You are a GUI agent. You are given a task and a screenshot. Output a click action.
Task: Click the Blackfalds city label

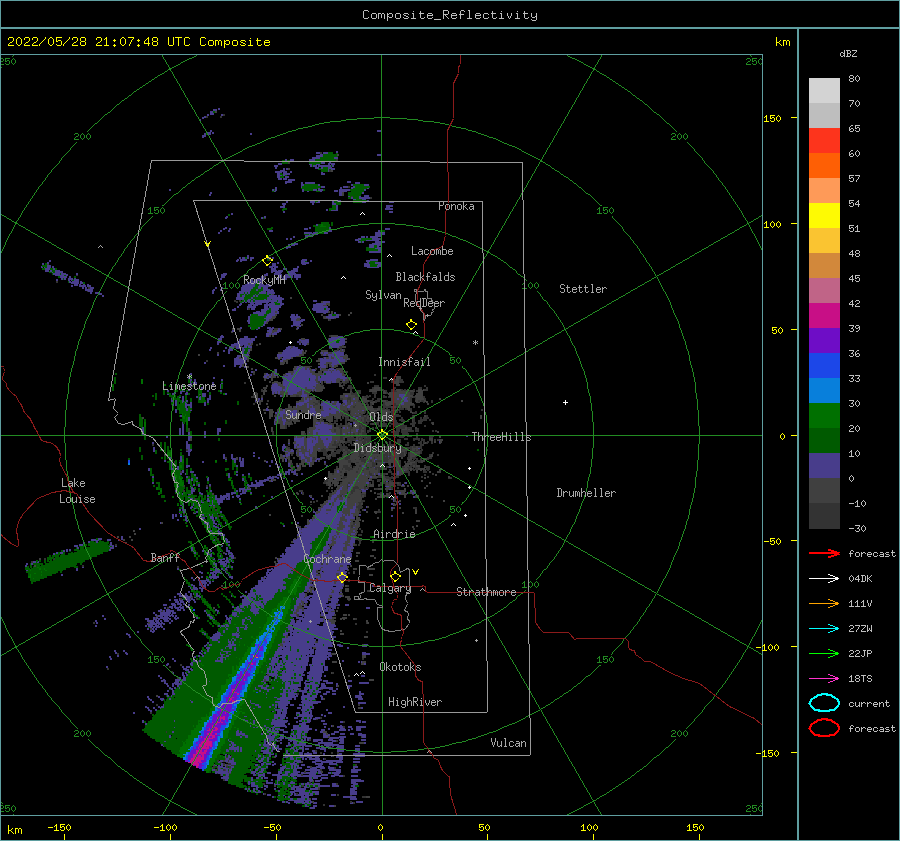click(x=425, y=277)
